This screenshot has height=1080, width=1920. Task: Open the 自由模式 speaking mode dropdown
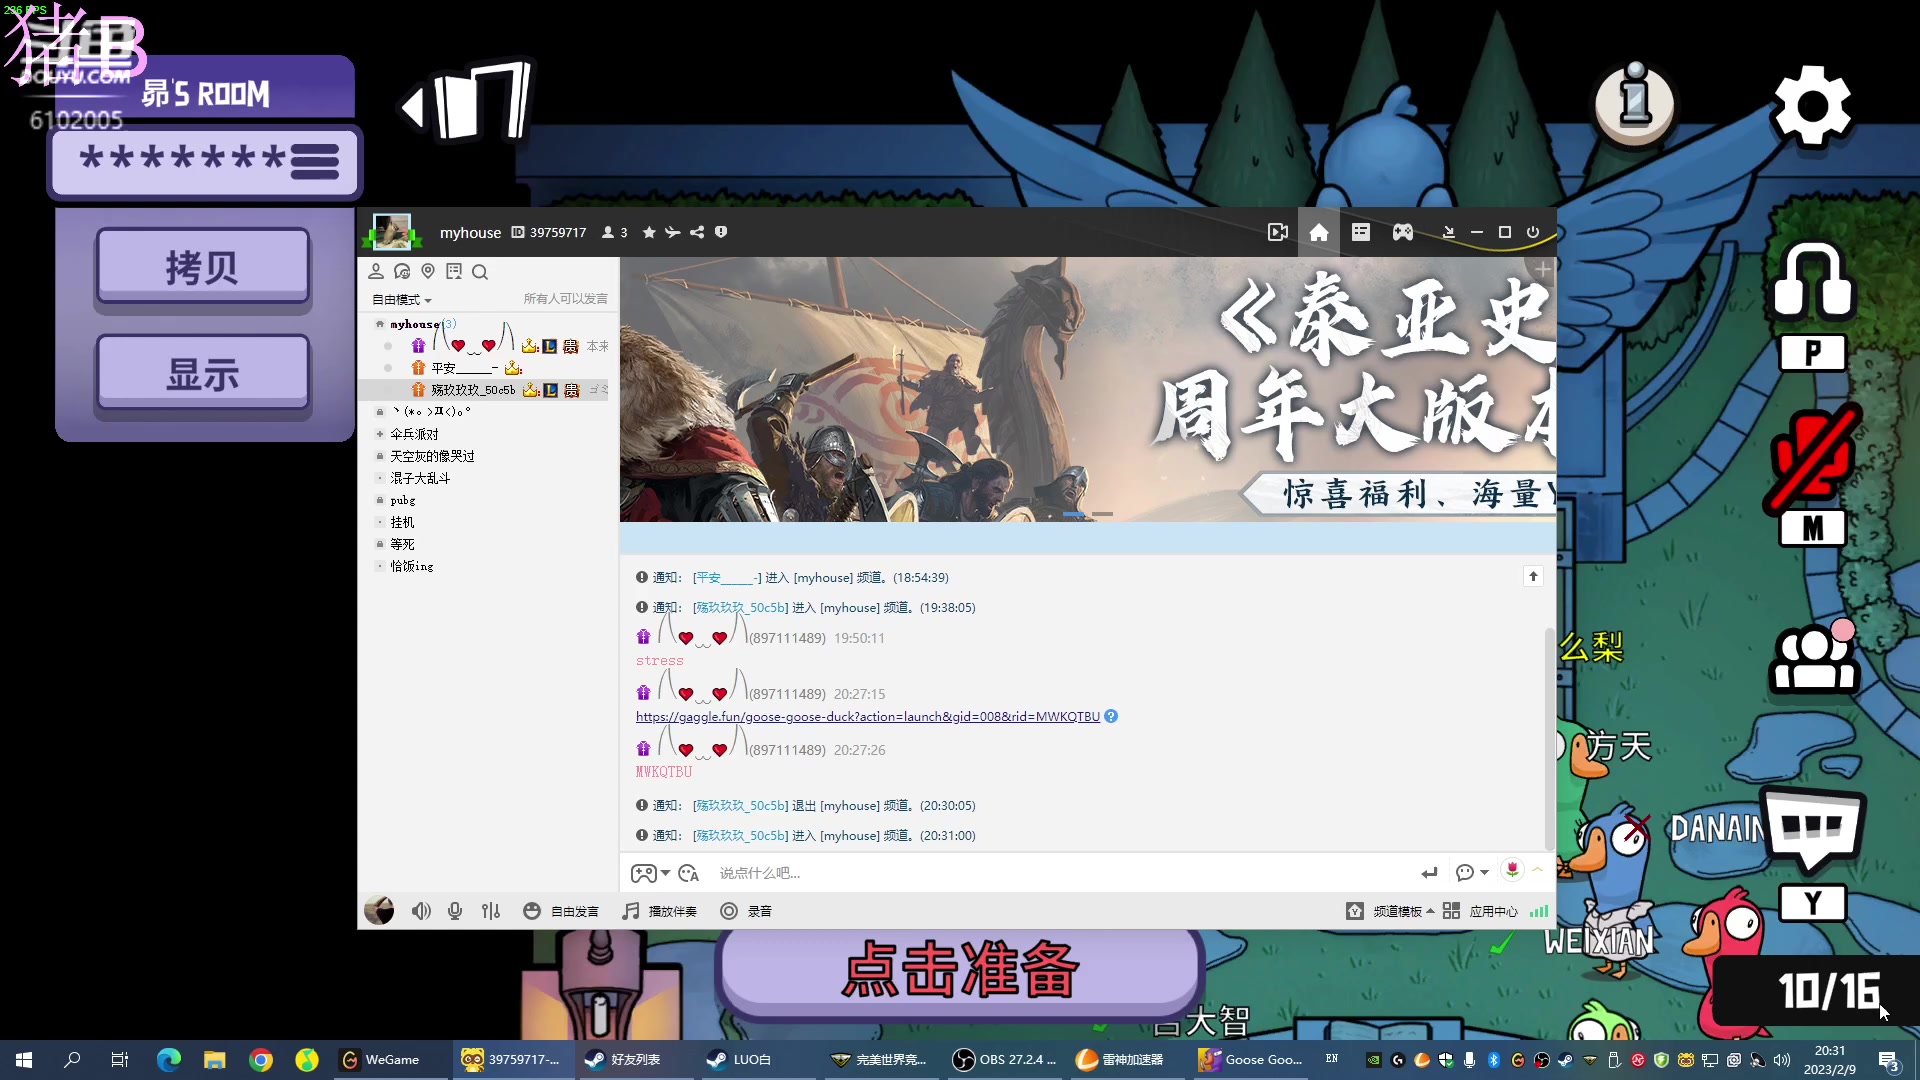402,300
